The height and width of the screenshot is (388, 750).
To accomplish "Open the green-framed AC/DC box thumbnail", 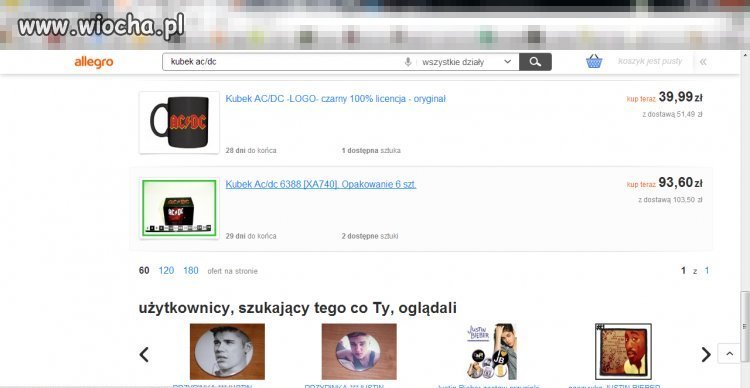I will click(x=179, y=208).
